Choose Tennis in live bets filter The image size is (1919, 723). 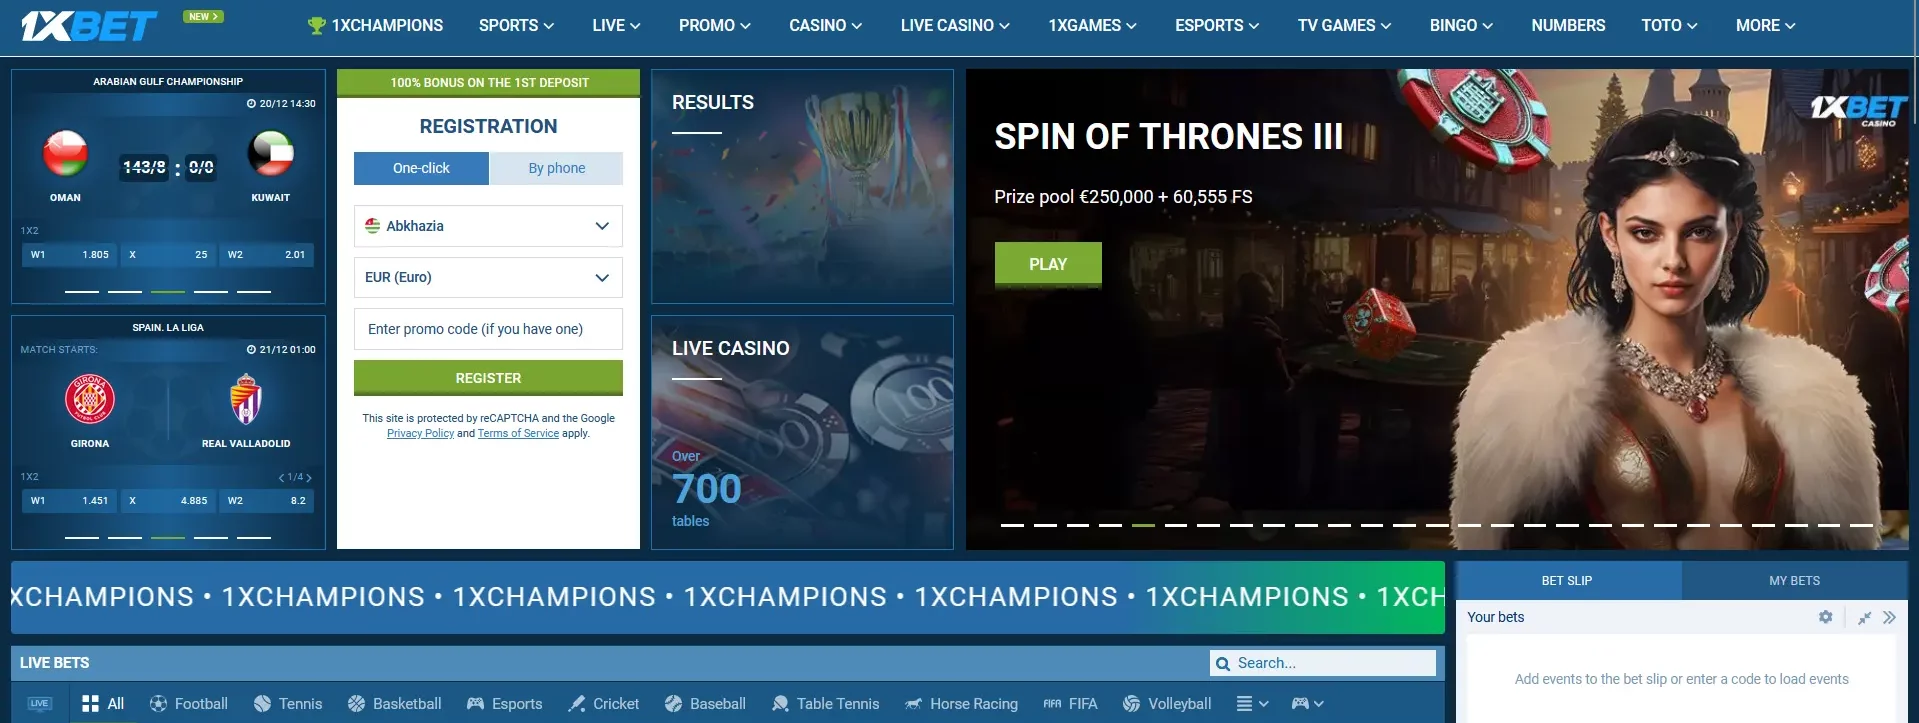coord(288,704)
